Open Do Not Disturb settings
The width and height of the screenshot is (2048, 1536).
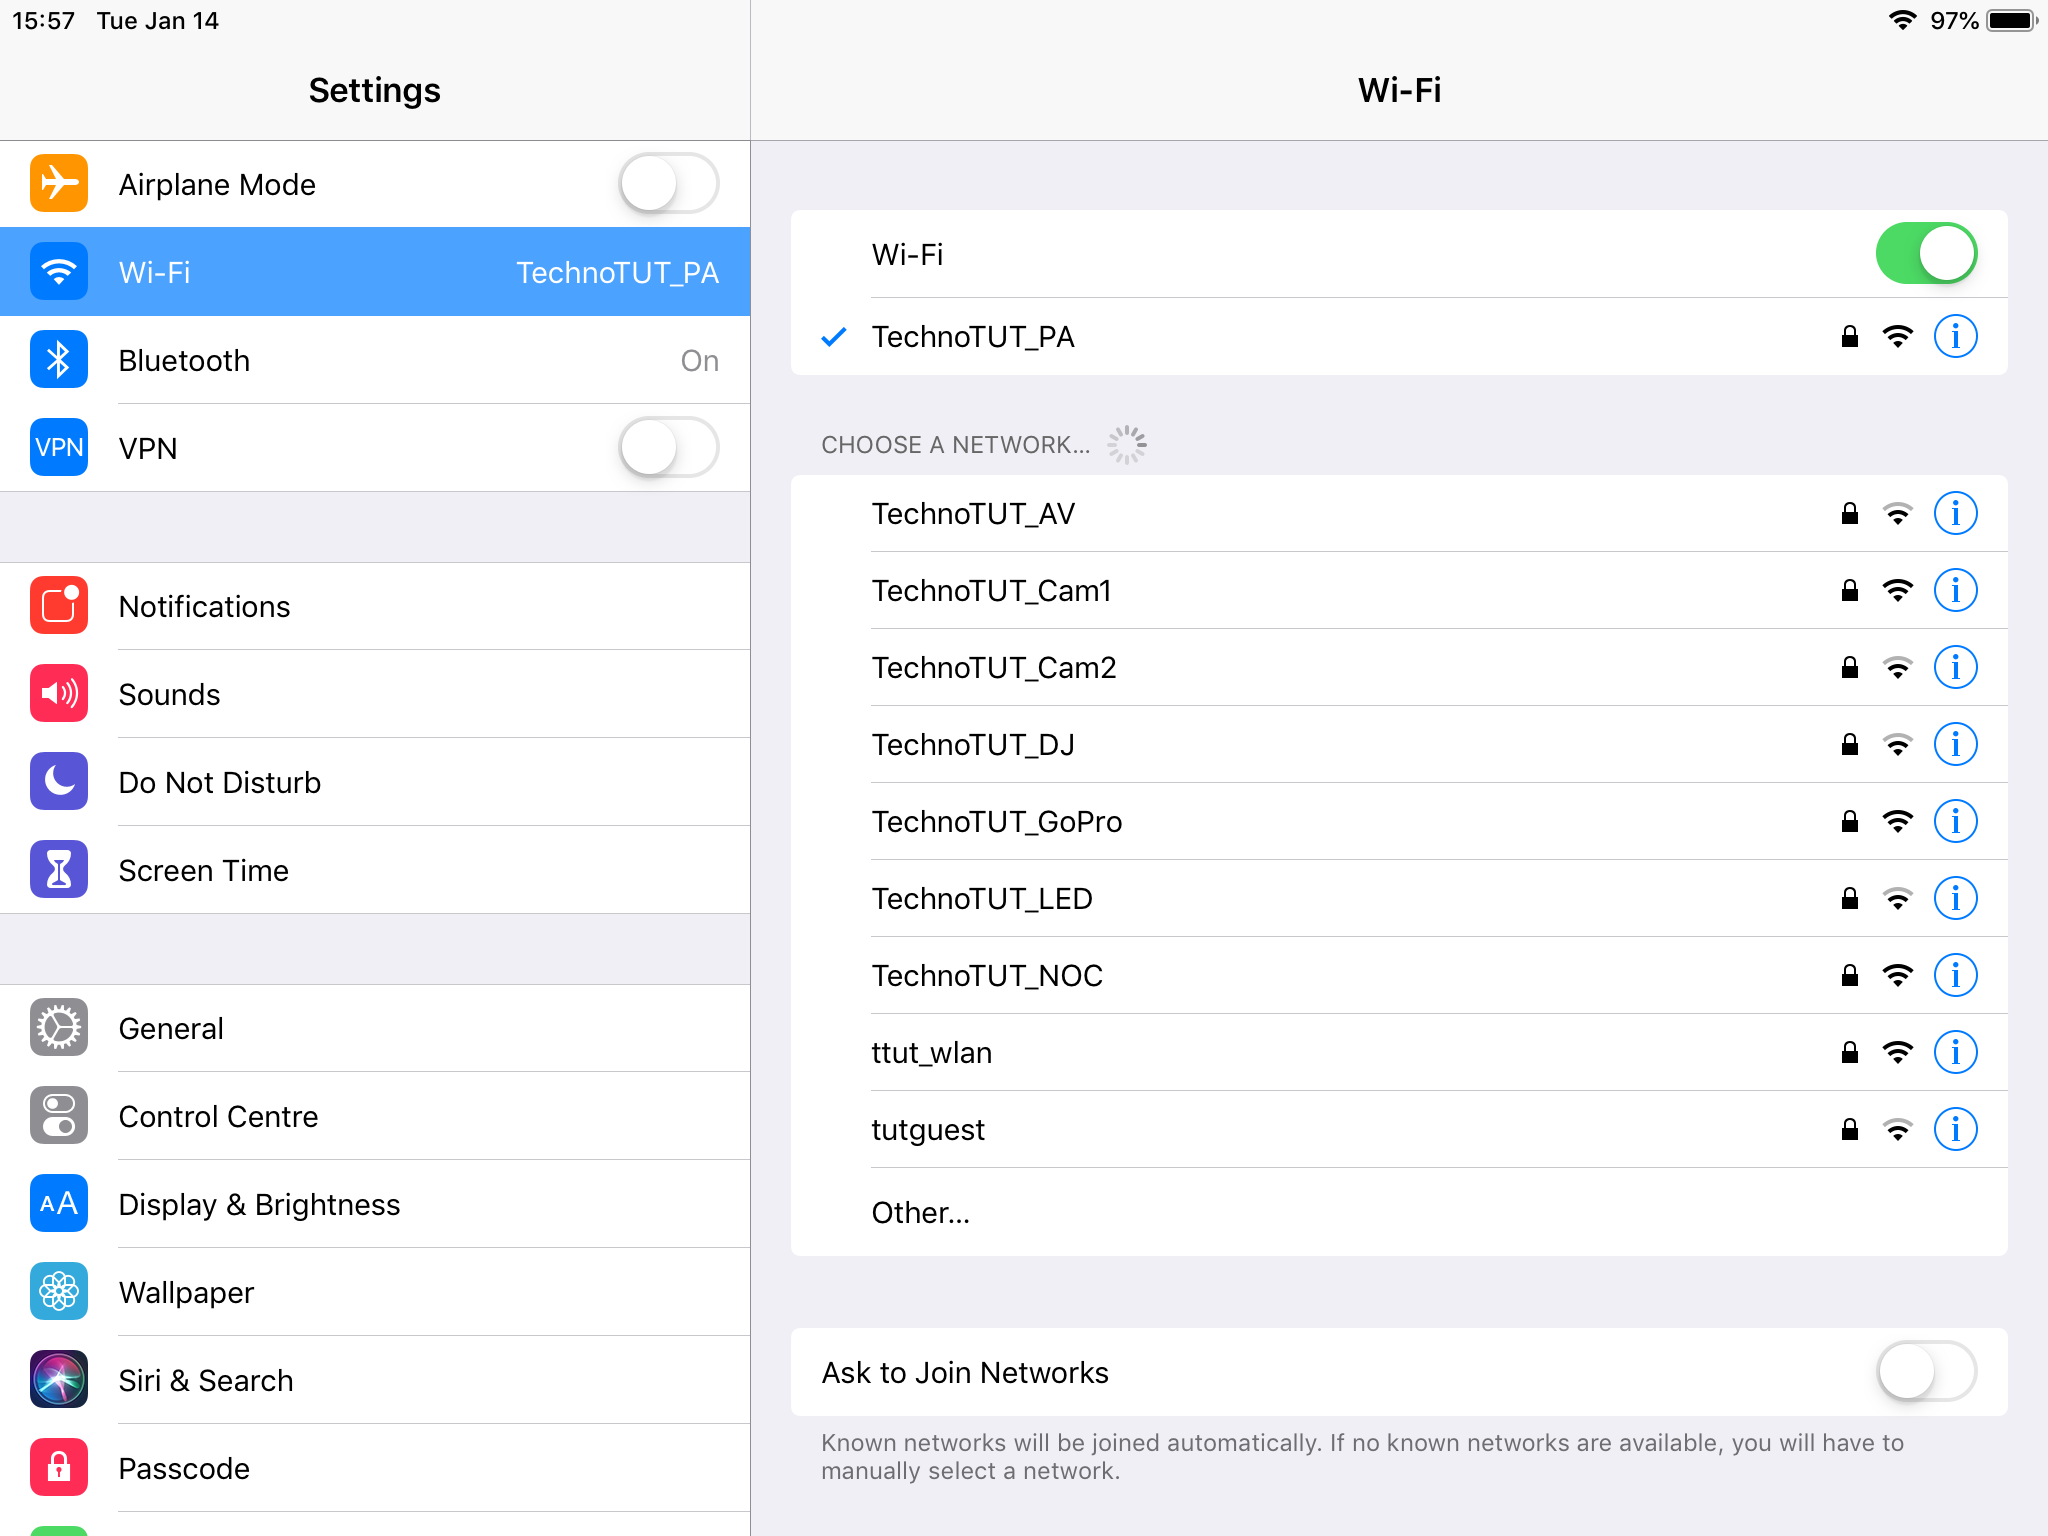[x=375, y=782]
